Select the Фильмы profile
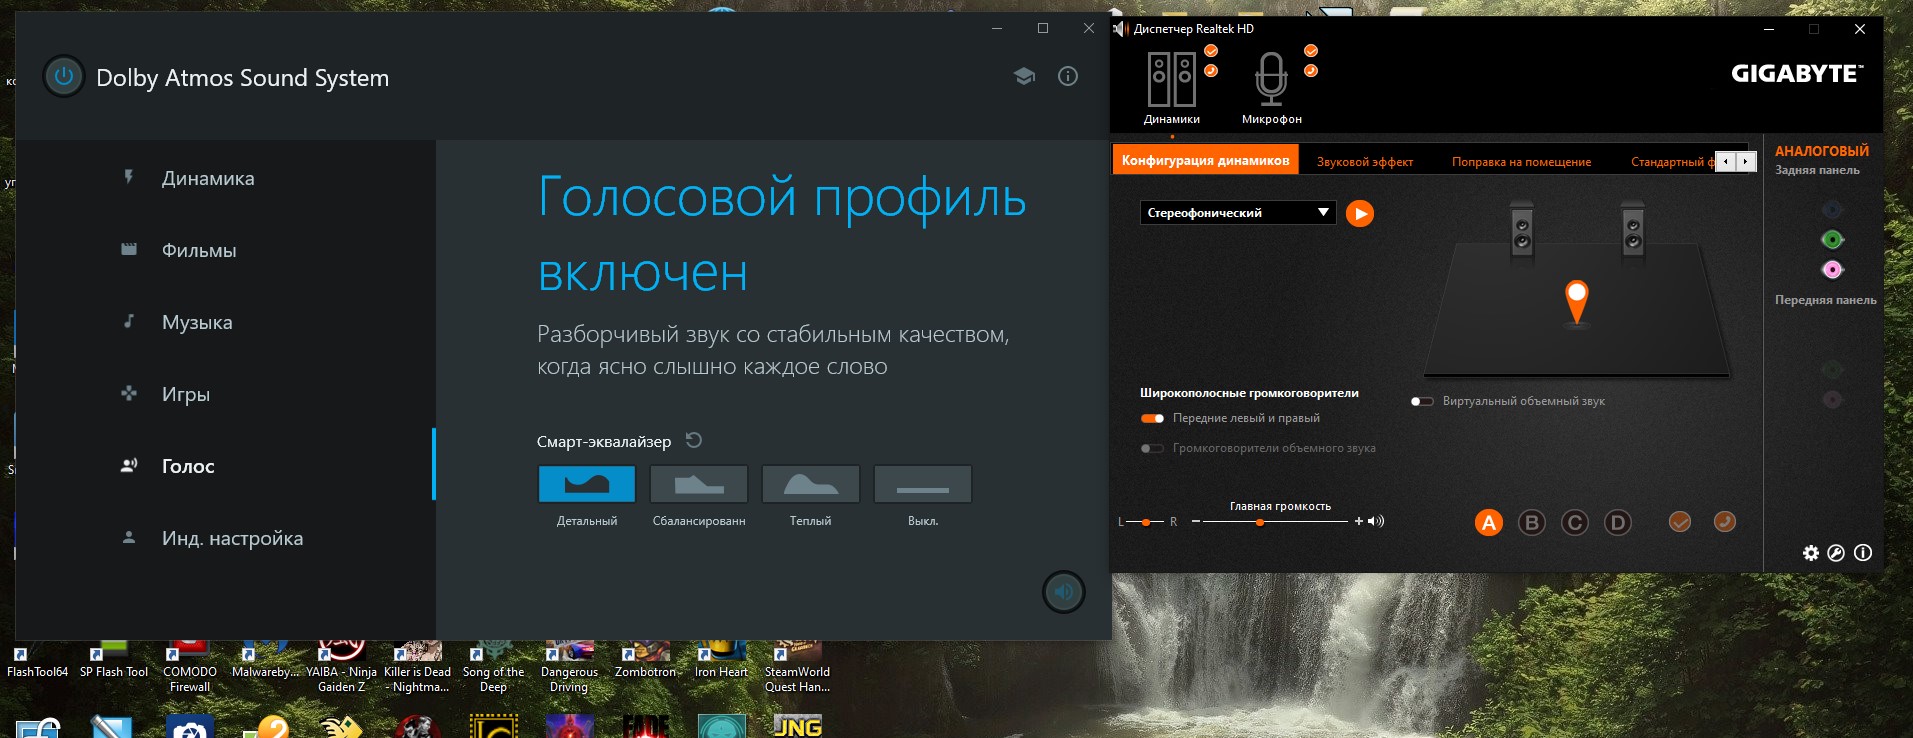The image size is (1913, 738). pyautogui.click(x=224, y=250)
